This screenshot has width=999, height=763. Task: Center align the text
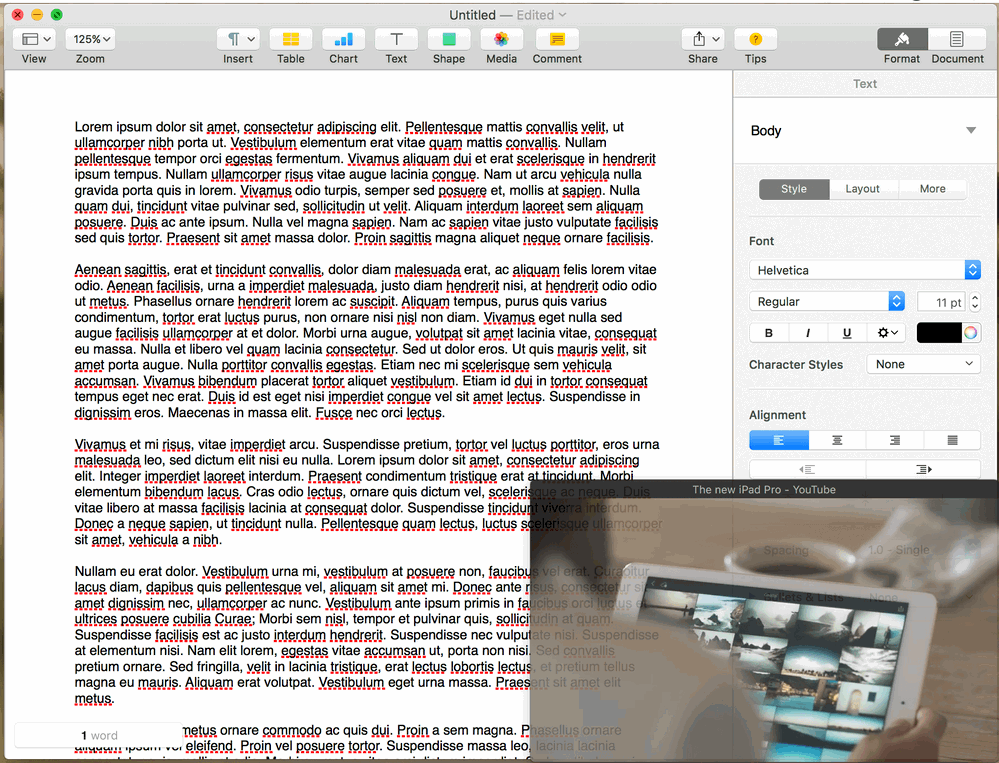point(837,440)
